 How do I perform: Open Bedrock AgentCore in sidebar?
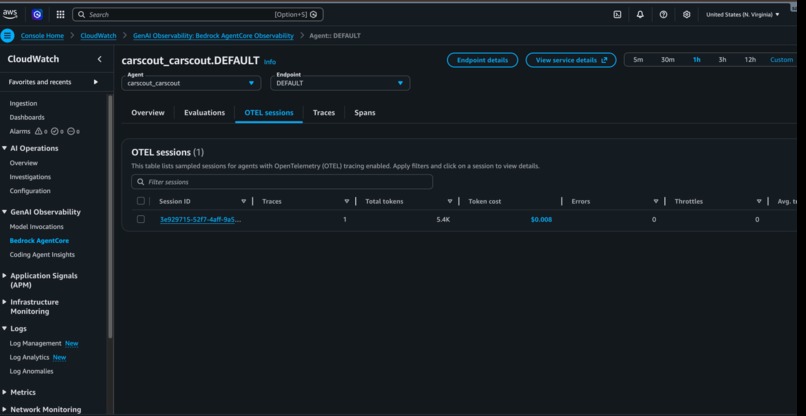point(39,241)
